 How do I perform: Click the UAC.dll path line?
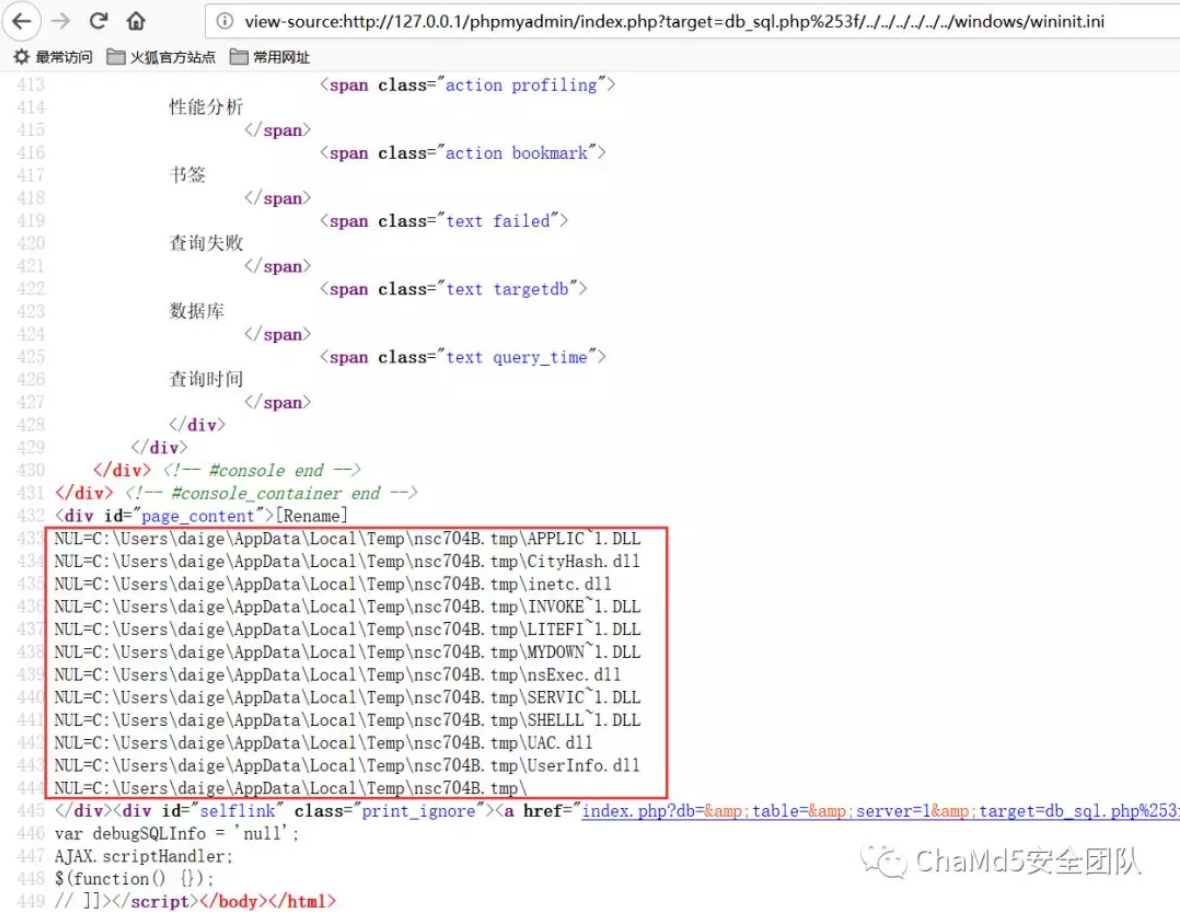pyautogui.click(x=324, y=743)
